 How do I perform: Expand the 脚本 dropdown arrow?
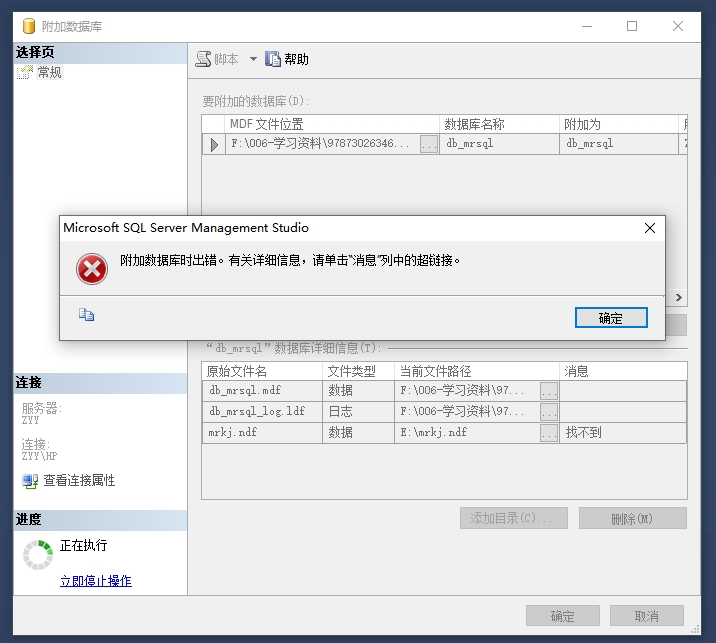[x=253, y=59]
